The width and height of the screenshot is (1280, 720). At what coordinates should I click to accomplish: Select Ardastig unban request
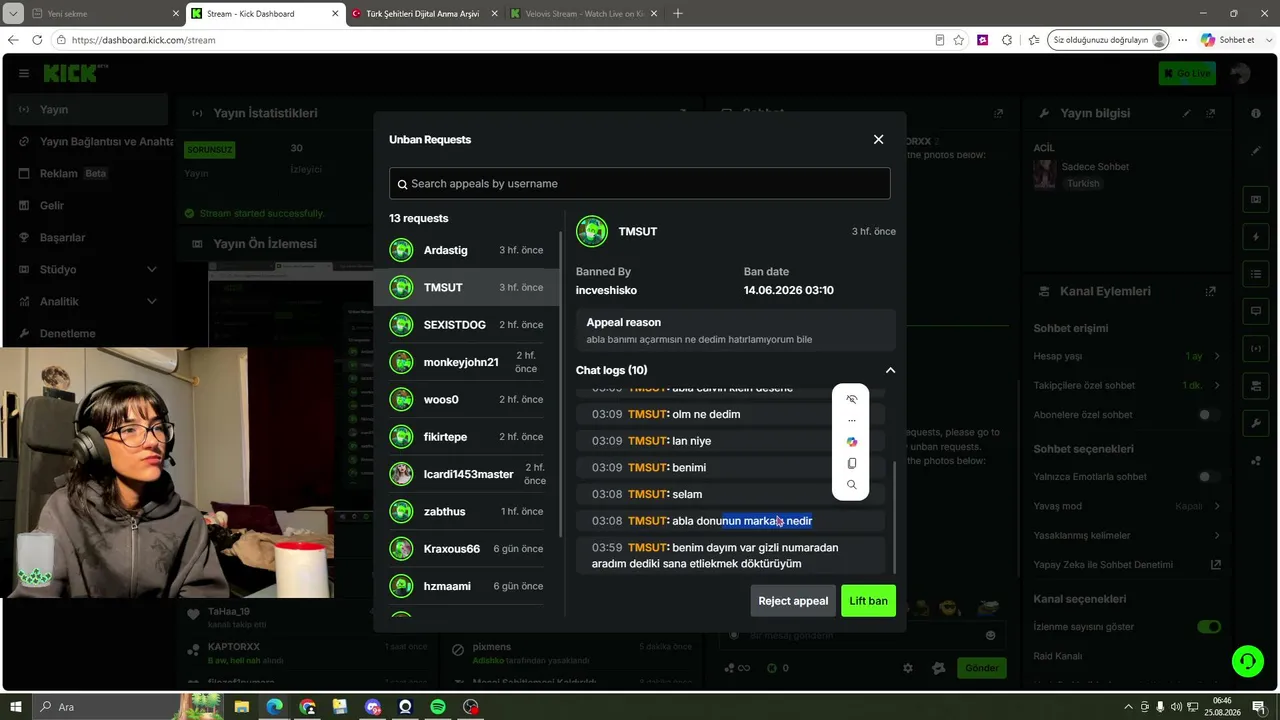click(466, 250)
